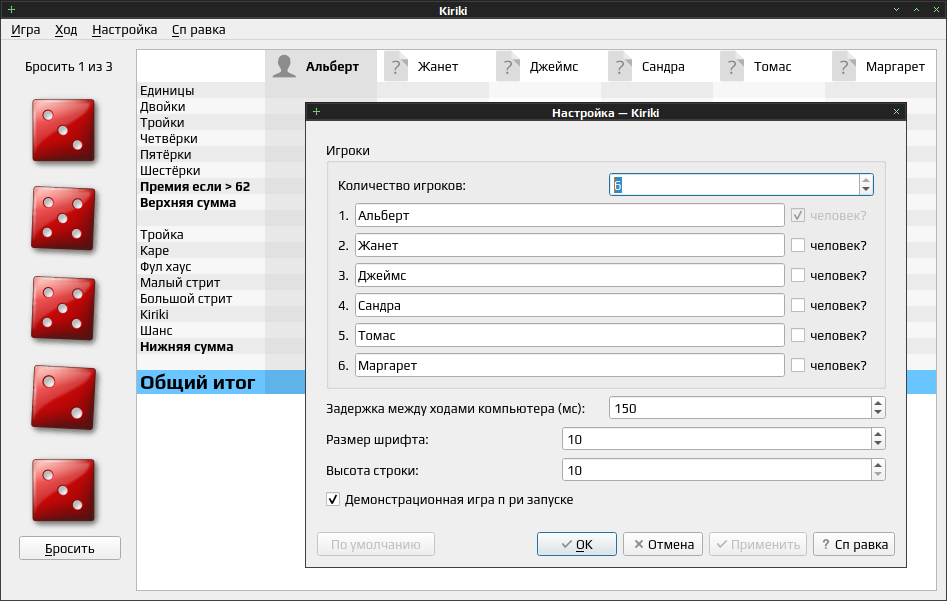Click the question-mark icon beside Томас
This screenshot has height=601, width=947.
pos(732,66)
